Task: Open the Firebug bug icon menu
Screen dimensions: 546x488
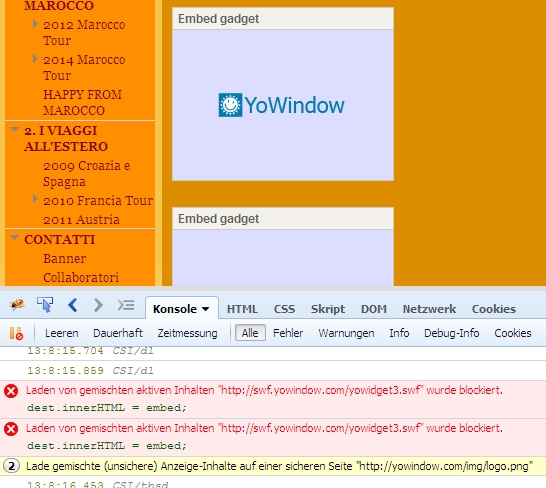Action: click(x=17, y=305)
